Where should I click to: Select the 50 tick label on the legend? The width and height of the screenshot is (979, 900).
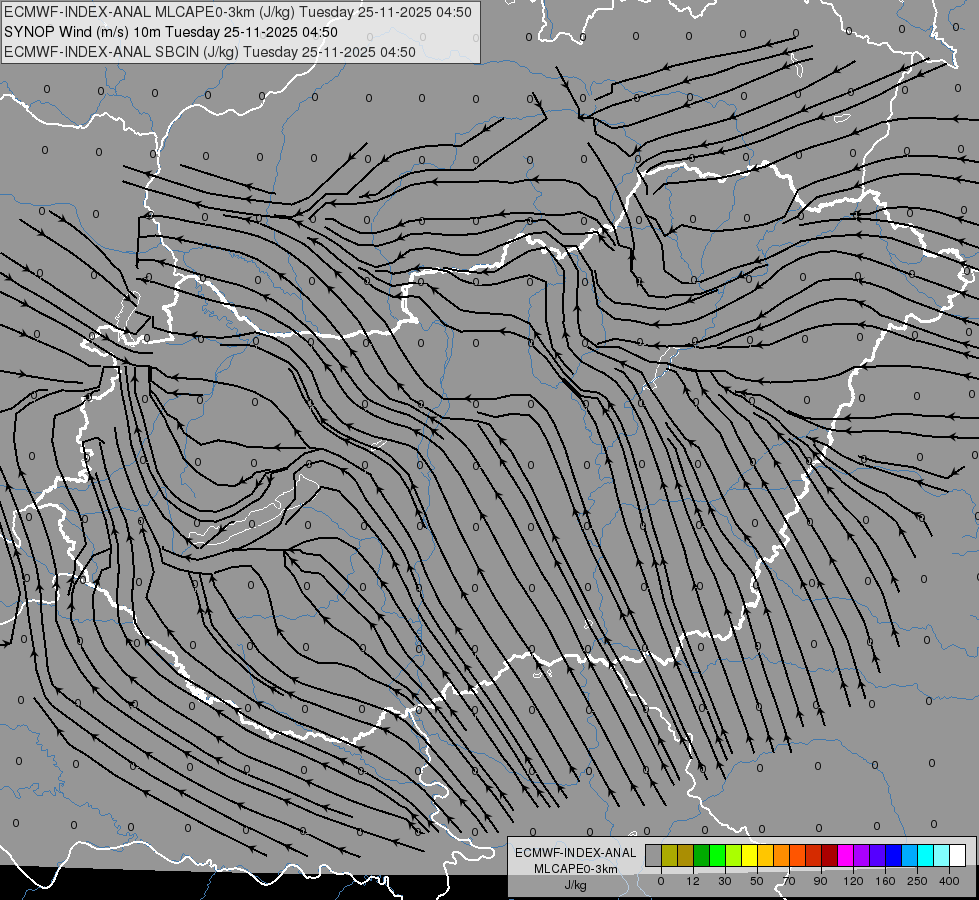coord(757,881)
